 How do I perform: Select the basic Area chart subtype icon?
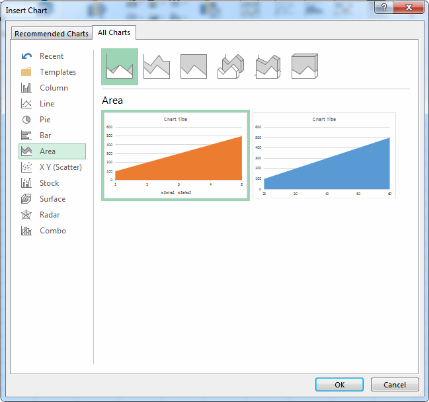(119, 66)
